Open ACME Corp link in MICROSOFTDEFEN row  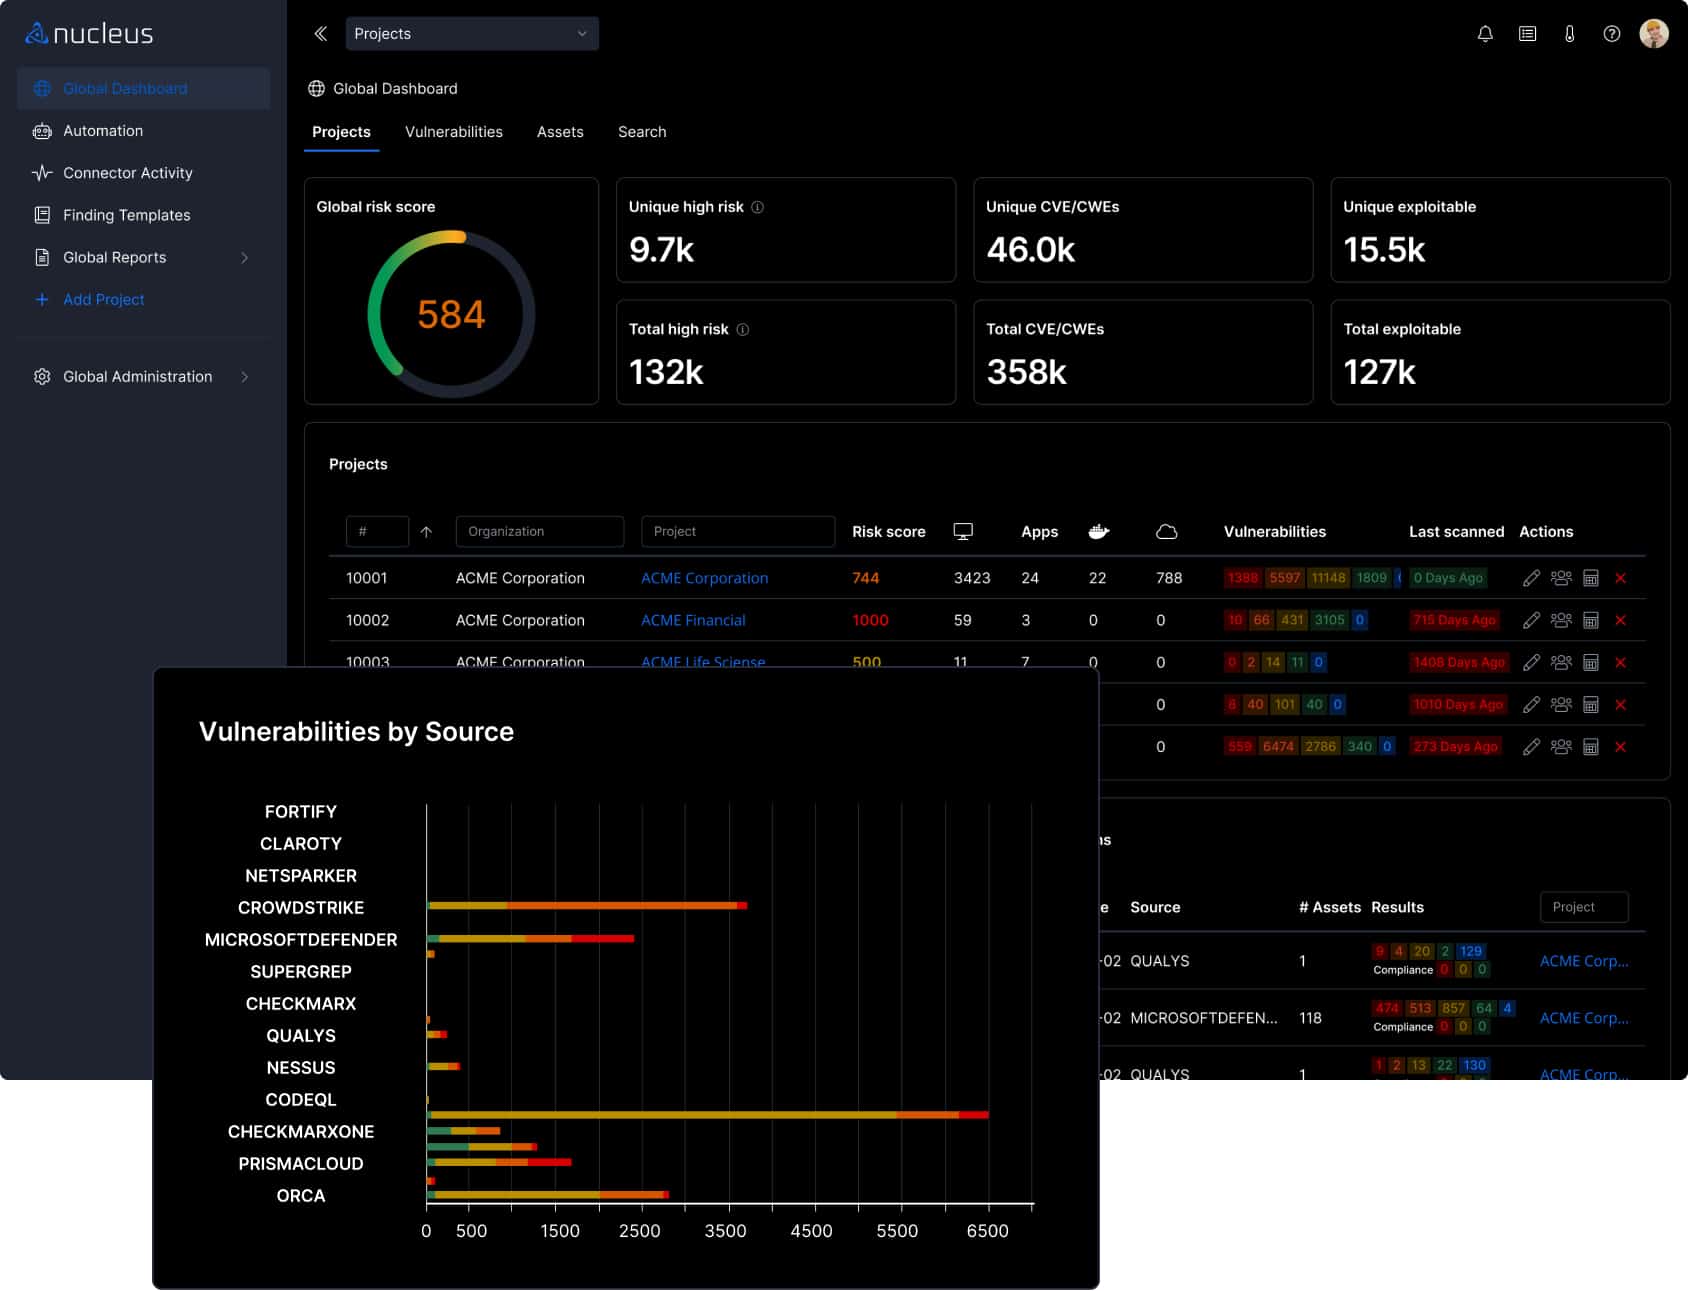pyautogui.click(x=1584, y=1018)
